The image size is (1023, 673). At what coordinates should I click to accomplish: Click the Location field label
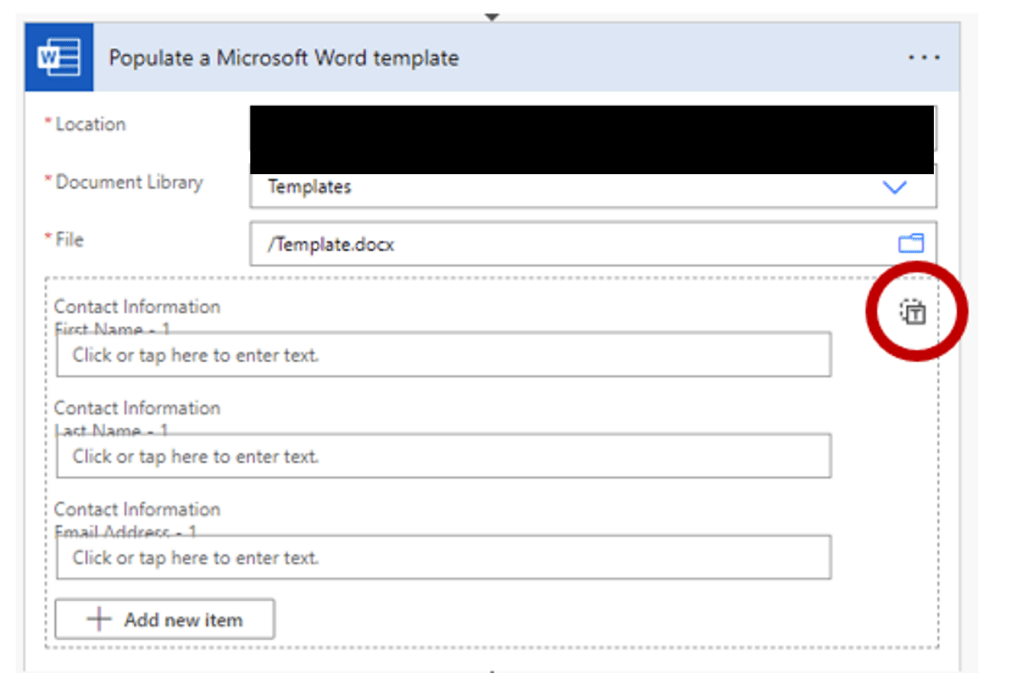[x=90, y=124]
